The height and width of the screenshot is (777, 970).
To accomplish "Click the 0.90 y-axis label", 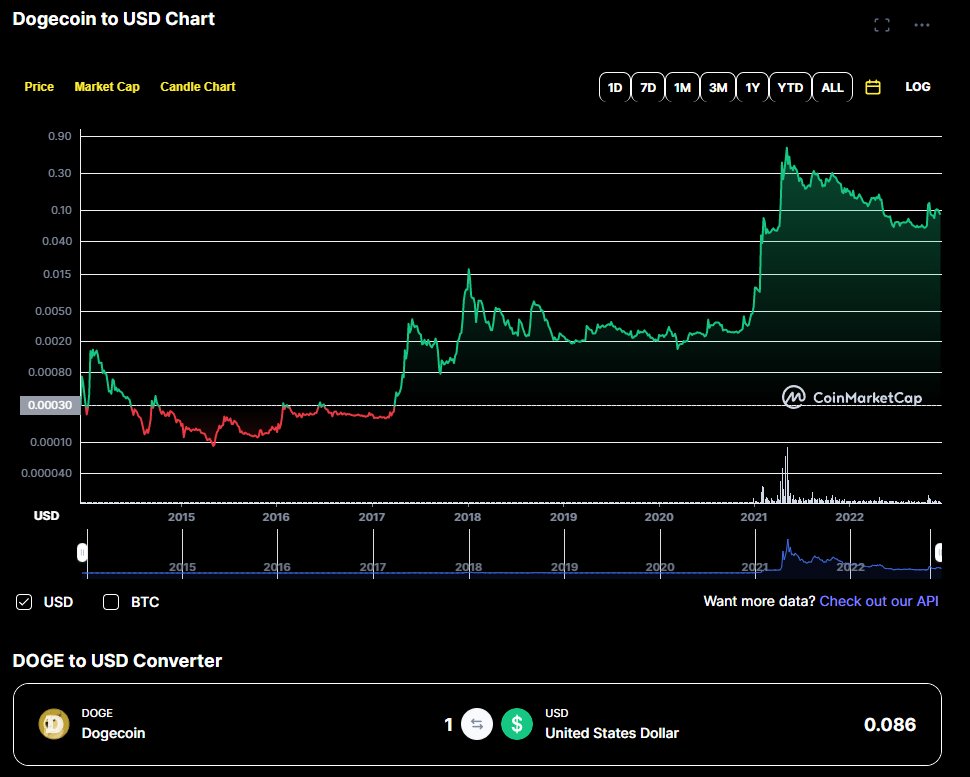I will [60, 136].
